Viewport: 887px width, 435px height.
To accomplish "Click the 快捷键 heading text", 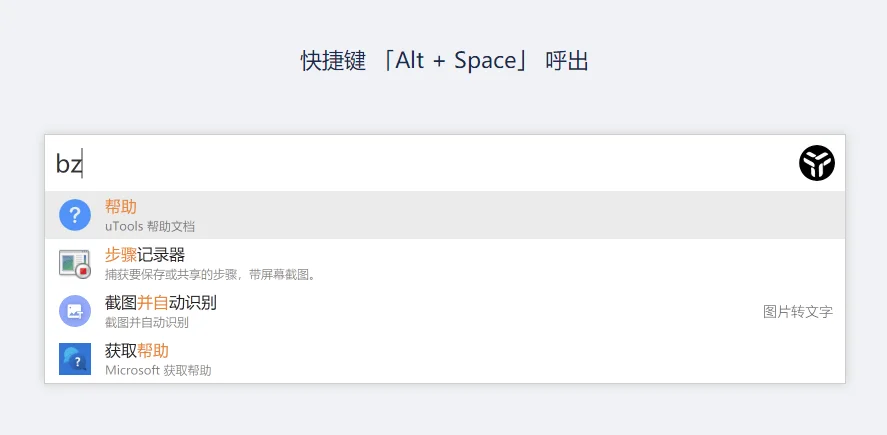I will pyautogui.click(x=333, y=61).
